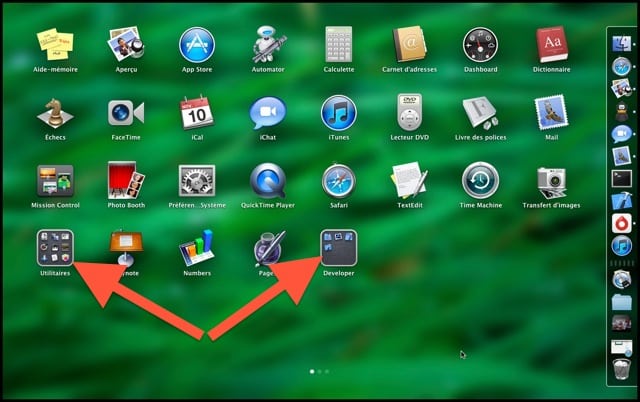The height and width of the screenshot is (402, 640).
Task: Open iChat bubble in Dock
Action: coord(621,133)
